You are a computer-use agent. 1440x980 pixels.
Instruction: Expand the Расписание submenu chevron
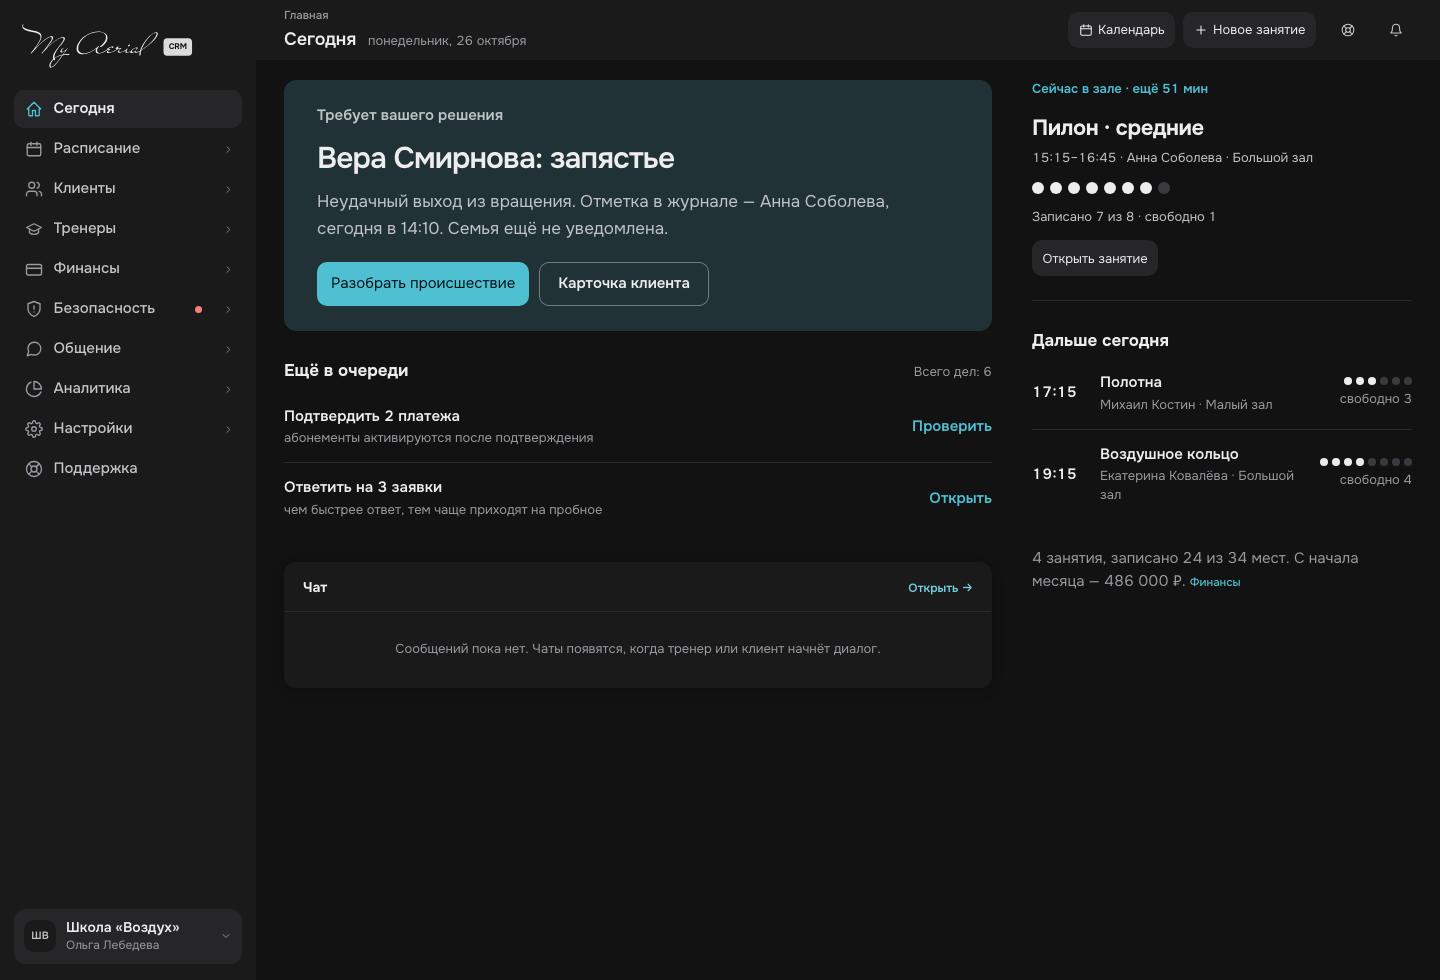coord(228,149)
